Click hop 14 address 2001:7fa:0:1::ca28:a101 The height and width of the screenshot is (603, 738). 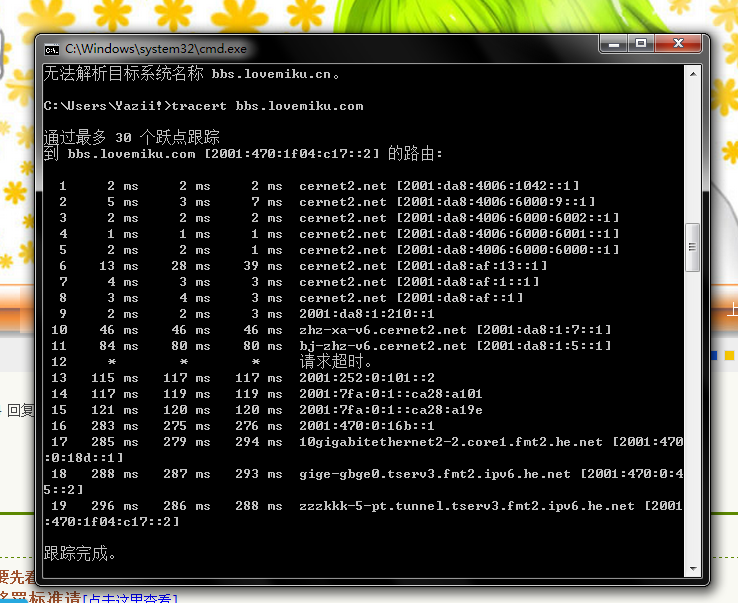click(x=391, y=394)
